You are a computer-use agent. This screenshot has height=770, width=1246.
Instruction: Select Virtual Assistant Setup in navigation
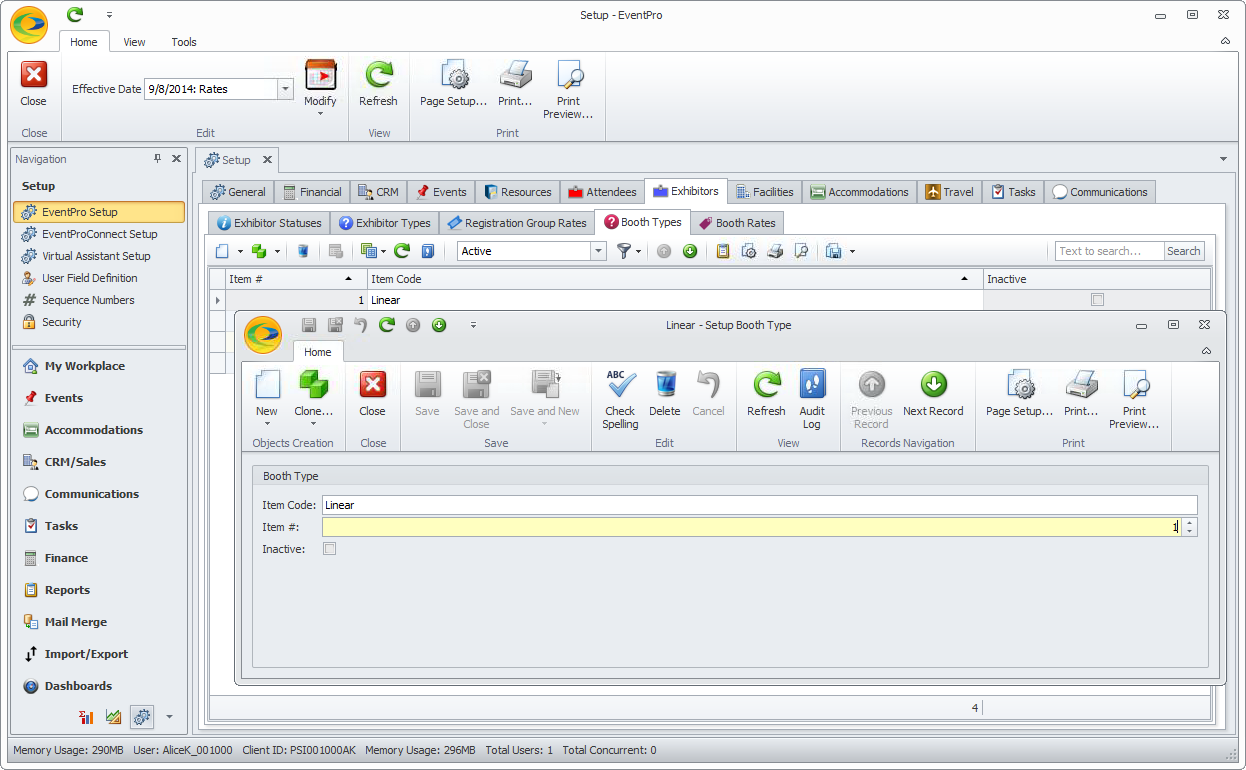tap(96, 256)
